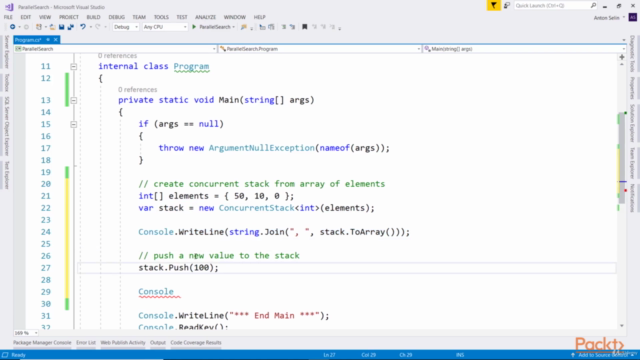Open the Toolbox side tab
Image resolution: width=640 pixels, height=360 pixels.
pos(7,83)
